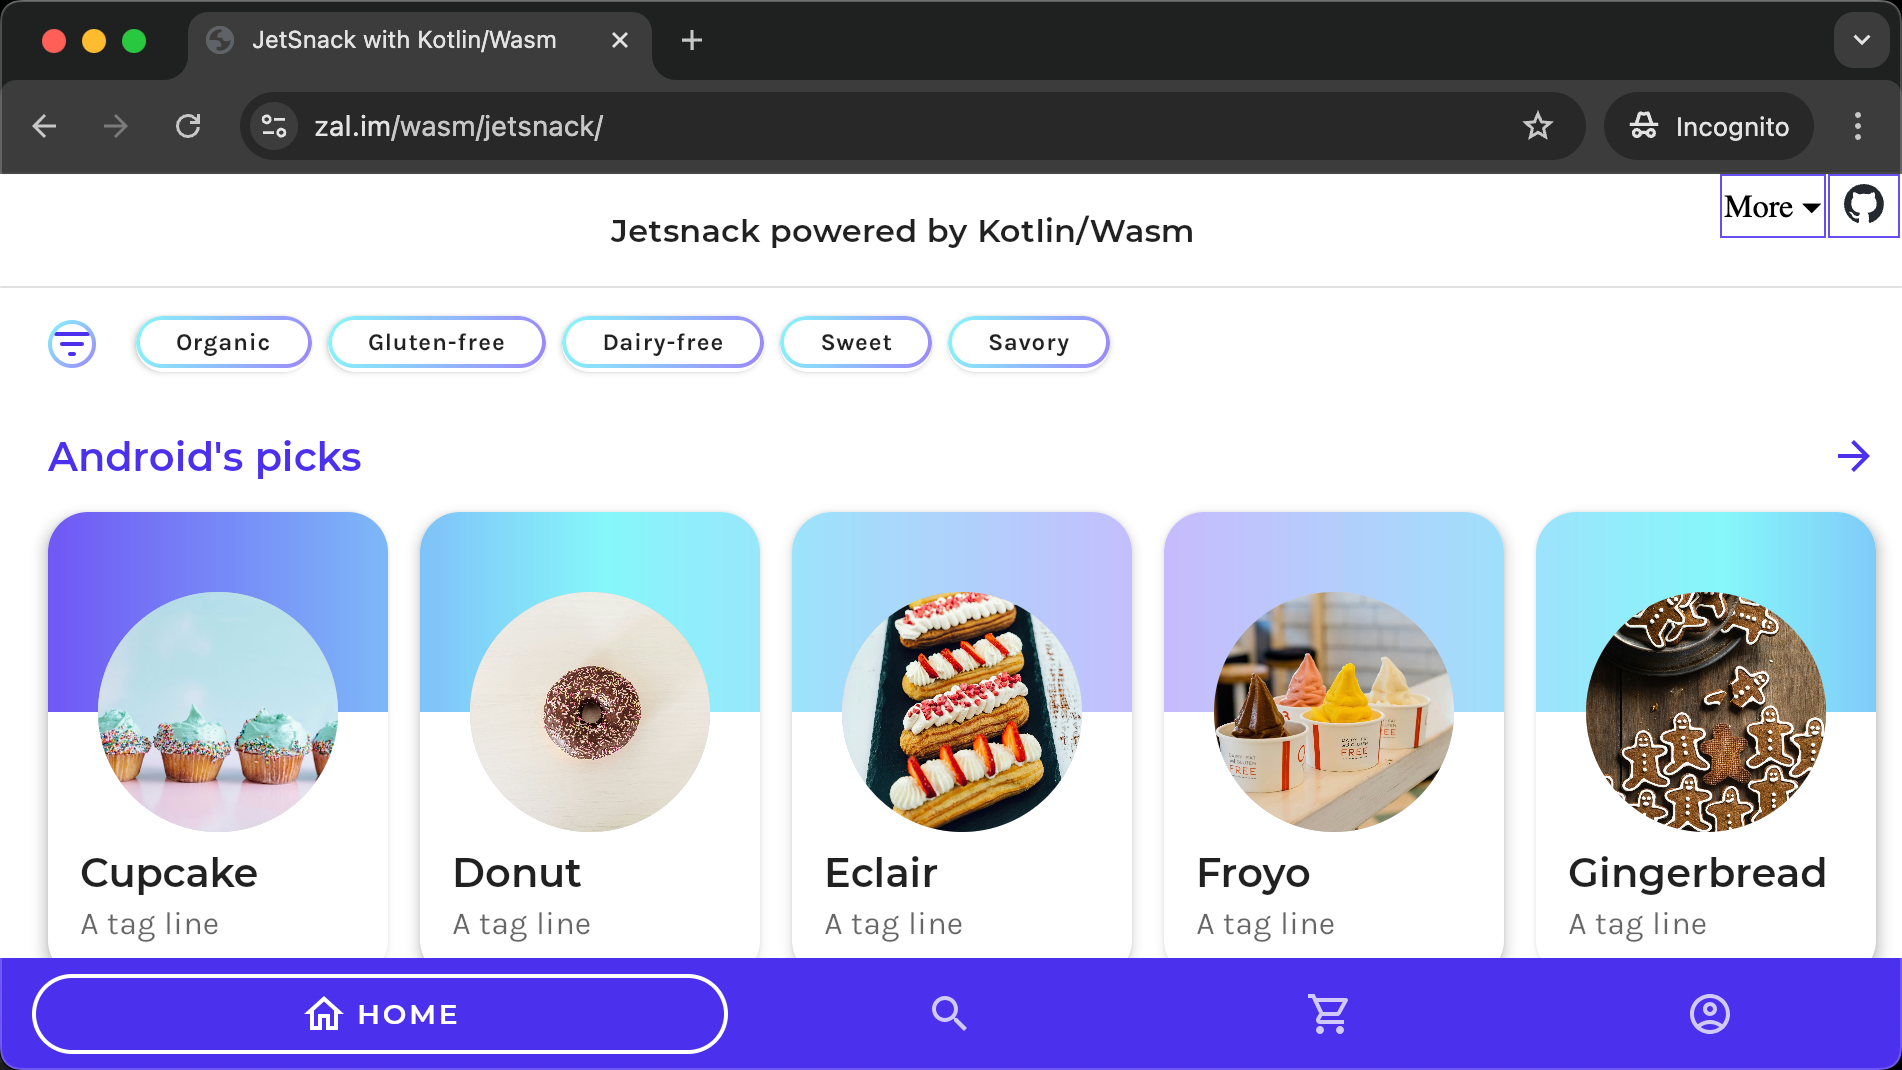Open the shopping cart tab
The height and width of the screenshot is (1070, 1902).
click(x=1329, y=1014)
